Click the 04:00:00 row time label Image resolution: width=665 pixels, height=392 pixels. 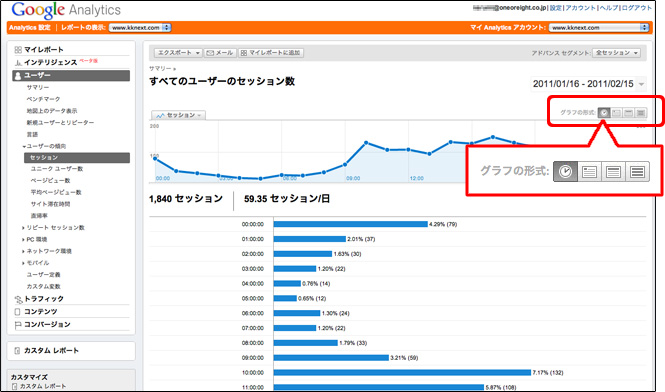coord(253,284)
